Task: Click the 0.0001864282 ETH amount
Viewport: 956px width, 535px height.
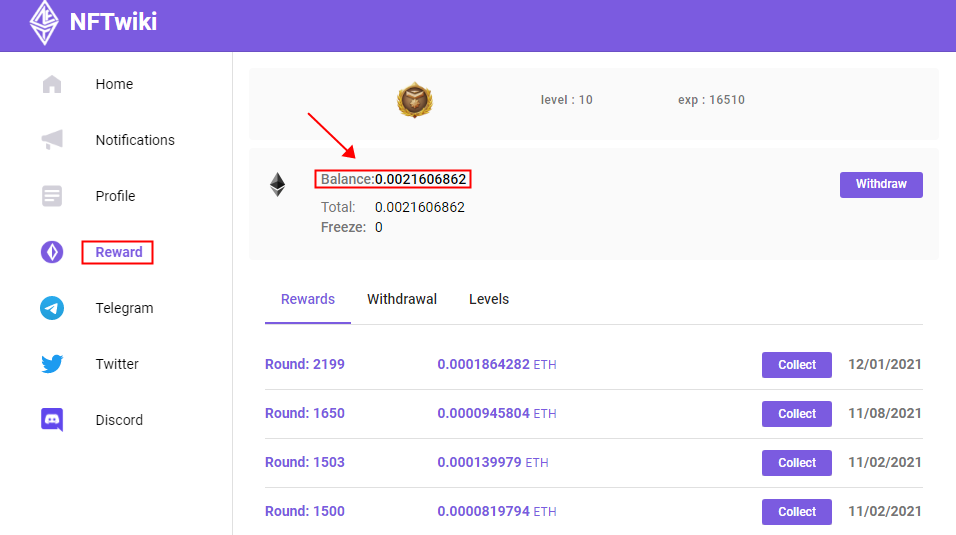Action: (x=496, y=364)
